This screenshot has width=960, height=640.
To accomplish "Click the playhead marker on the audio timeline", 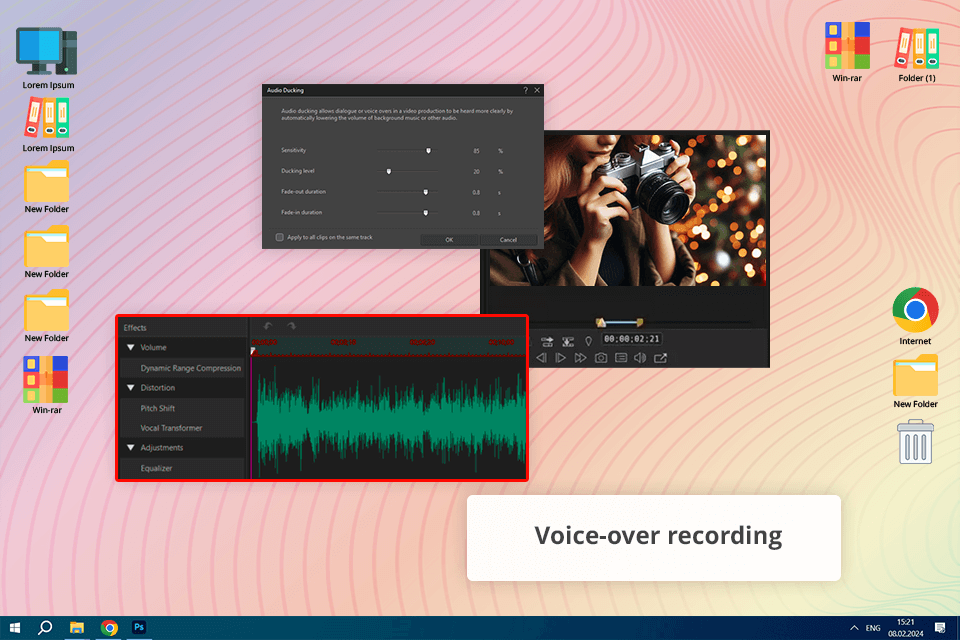I will click(253, 351).
